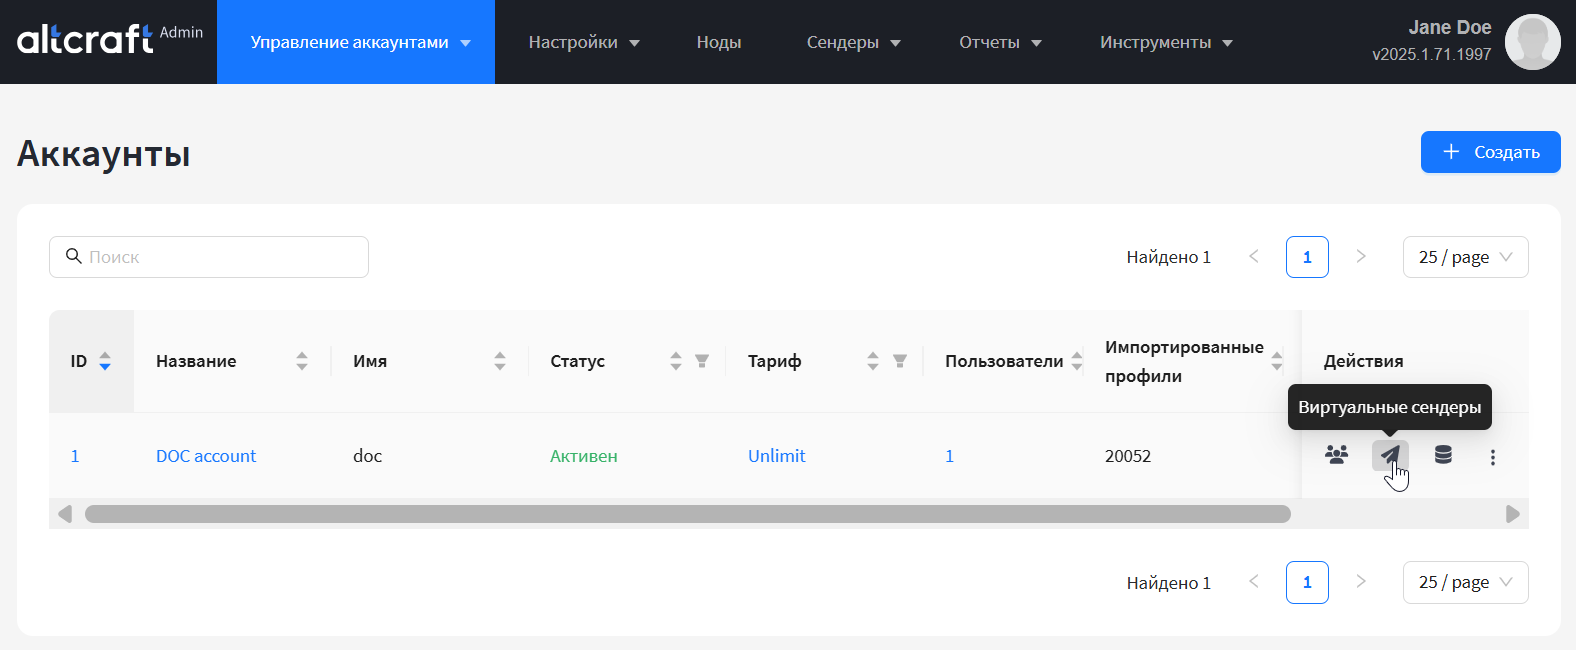Click the horizontal table scrollbar
Image resolution: width=1576 pixels, height=650 pixels.
click(x=687, y=514)
